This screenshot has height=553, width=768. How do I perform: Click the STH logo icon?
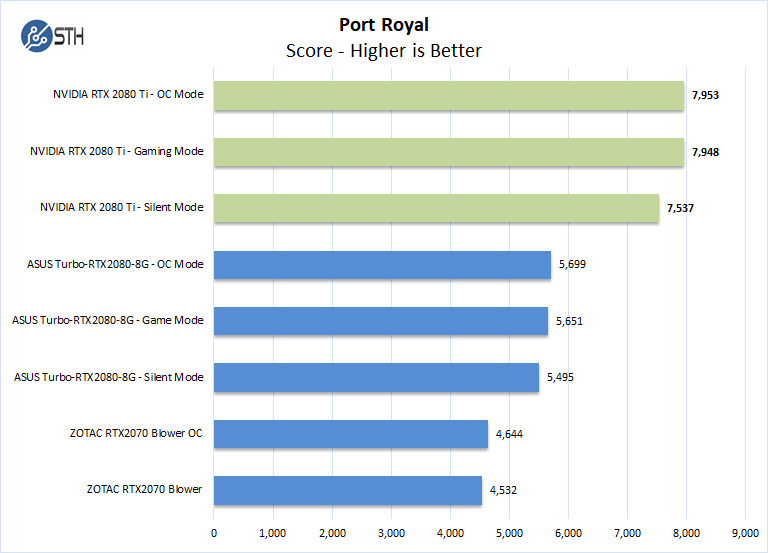(x=52, y=36)
